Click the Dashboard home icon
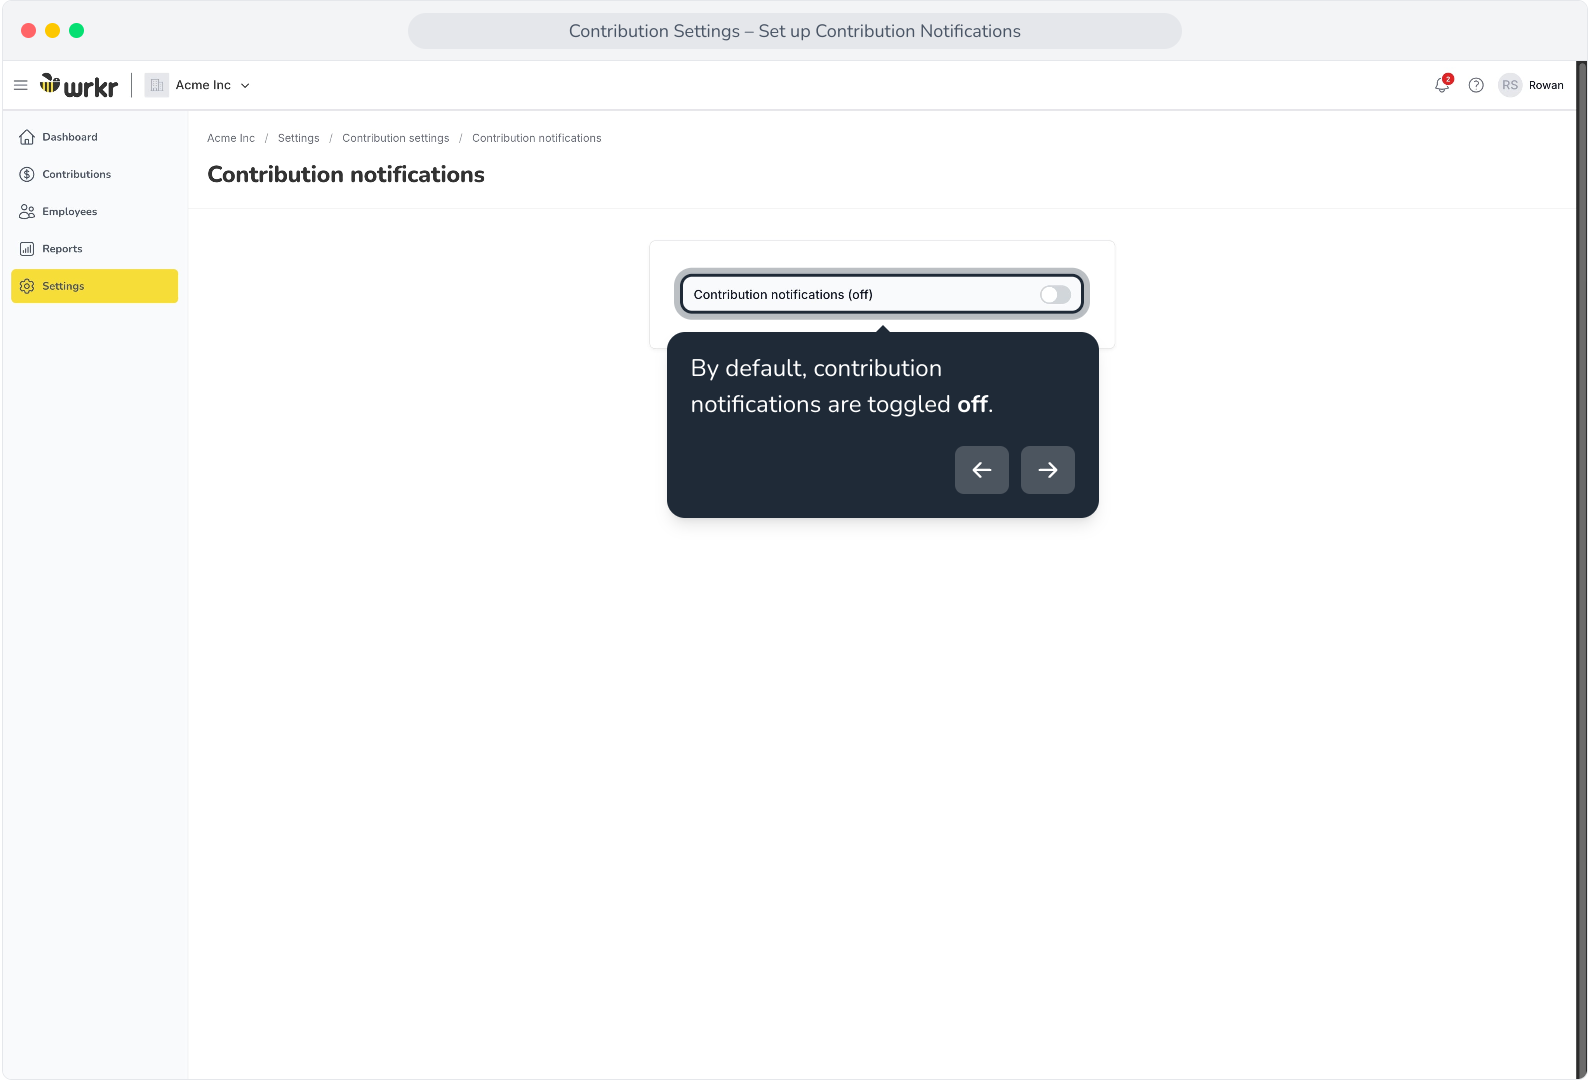Viewport: 1590px width, 1080px height. [x=27, y=137]
